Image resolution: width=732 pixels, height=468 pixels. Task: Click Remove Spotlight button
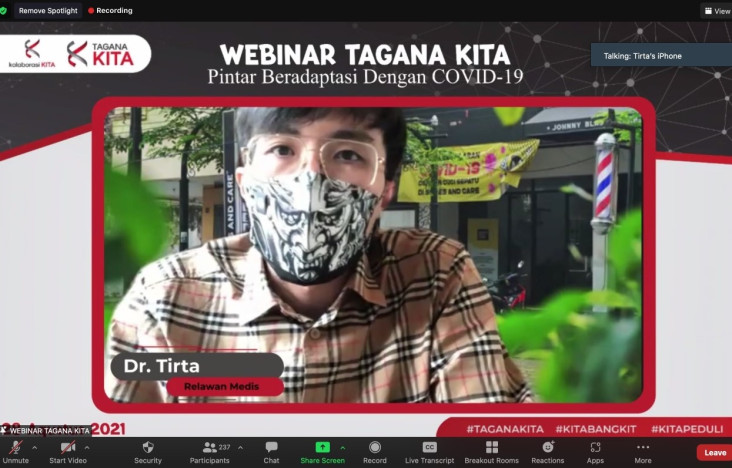tap(48, 10)
